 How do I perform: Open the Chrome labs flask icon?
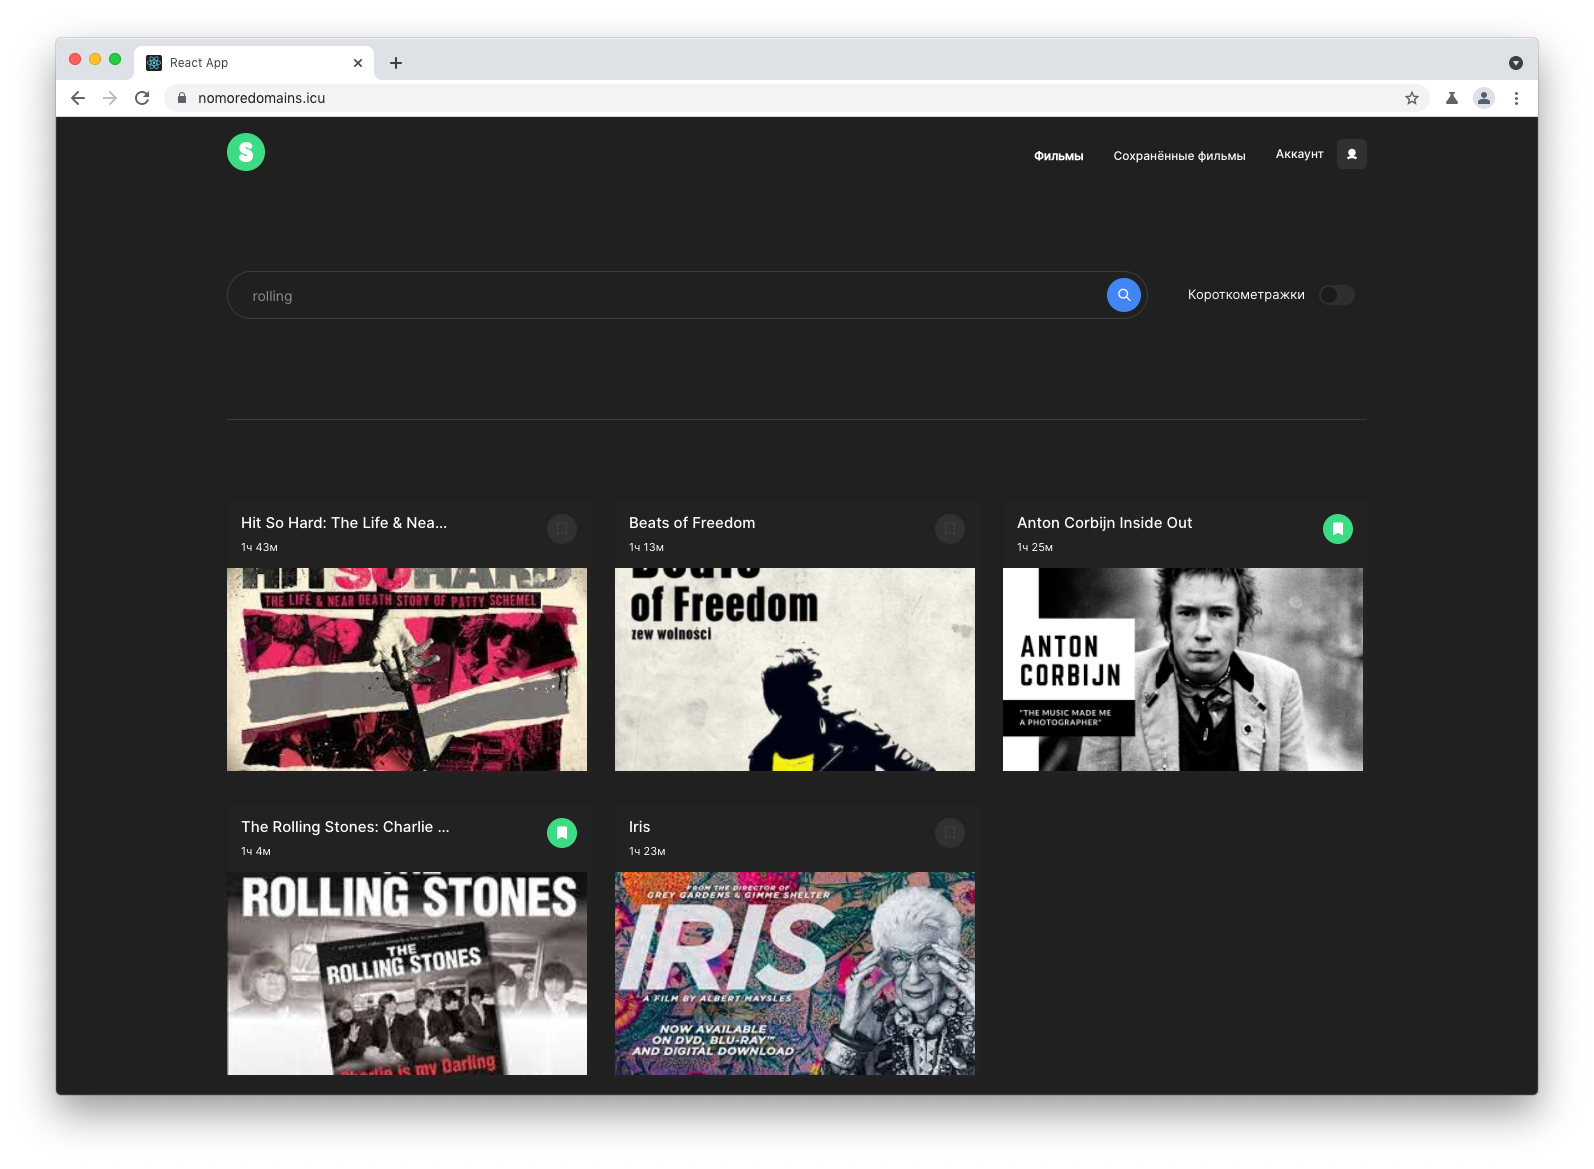1452,98
